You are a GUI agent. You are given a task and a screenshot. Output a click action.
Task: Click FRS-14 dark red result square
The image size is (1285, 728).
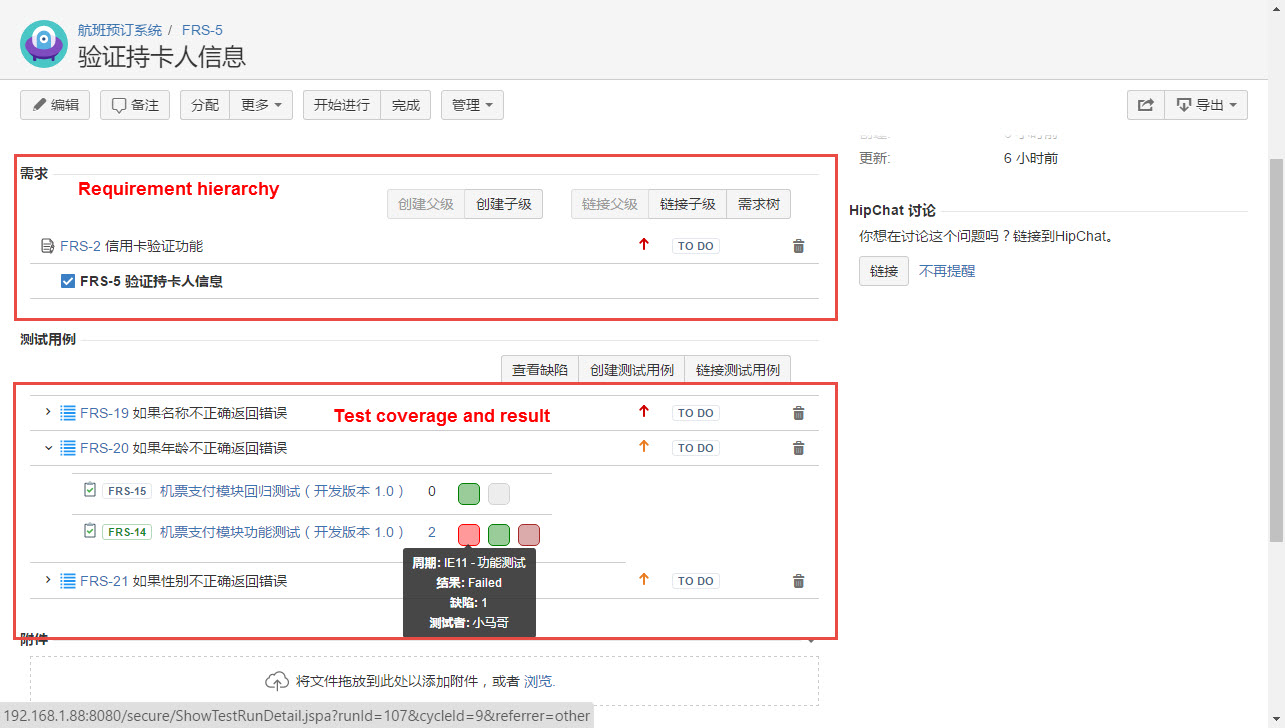point(529,534)
